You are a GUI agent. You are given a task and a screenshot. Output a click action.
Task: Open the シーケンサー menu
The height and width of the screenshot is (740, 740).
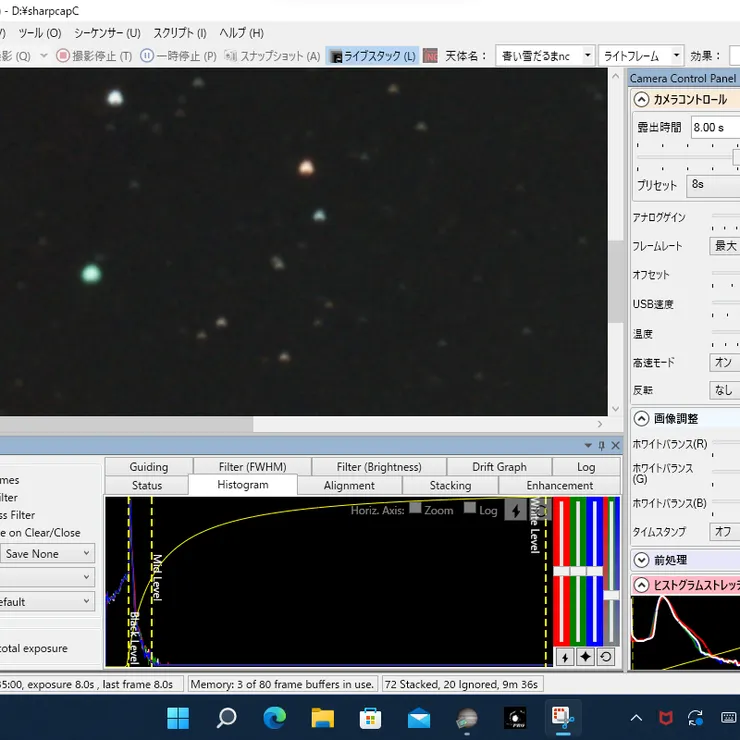click(107, 33)
